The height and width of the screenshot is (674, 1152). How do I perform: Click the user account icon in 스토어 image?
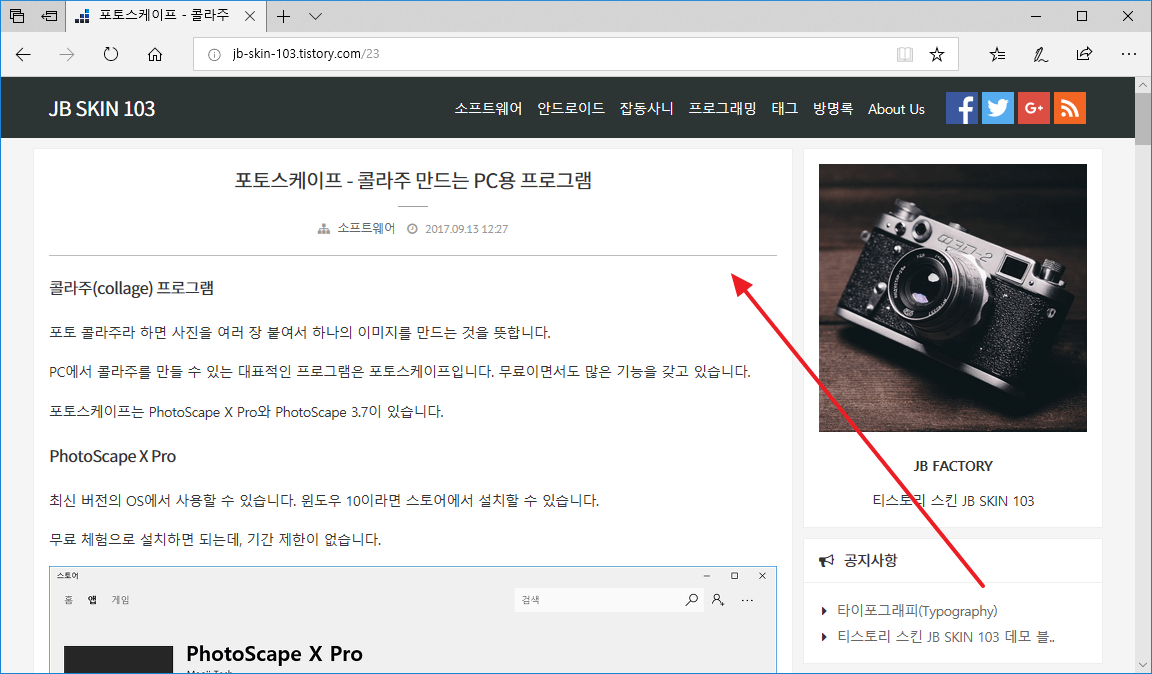tap(718, 600)
